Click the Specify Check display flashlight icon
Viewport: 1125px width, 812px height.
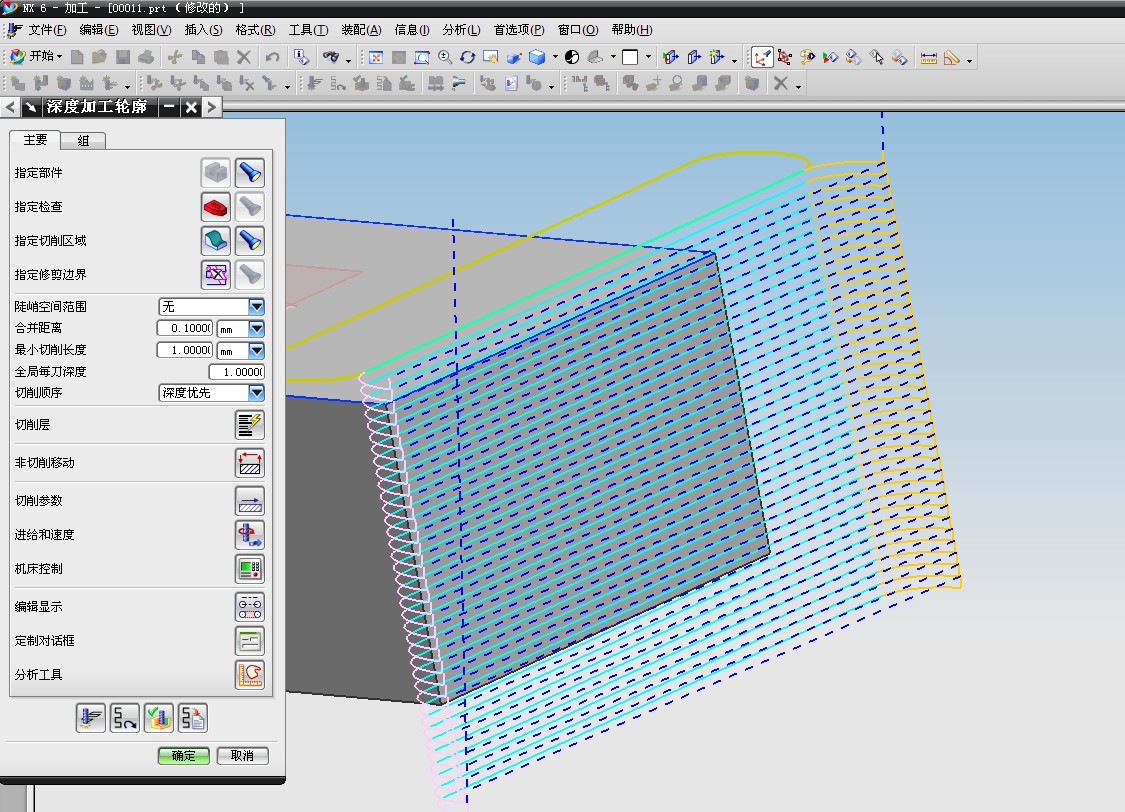(250, 207)
